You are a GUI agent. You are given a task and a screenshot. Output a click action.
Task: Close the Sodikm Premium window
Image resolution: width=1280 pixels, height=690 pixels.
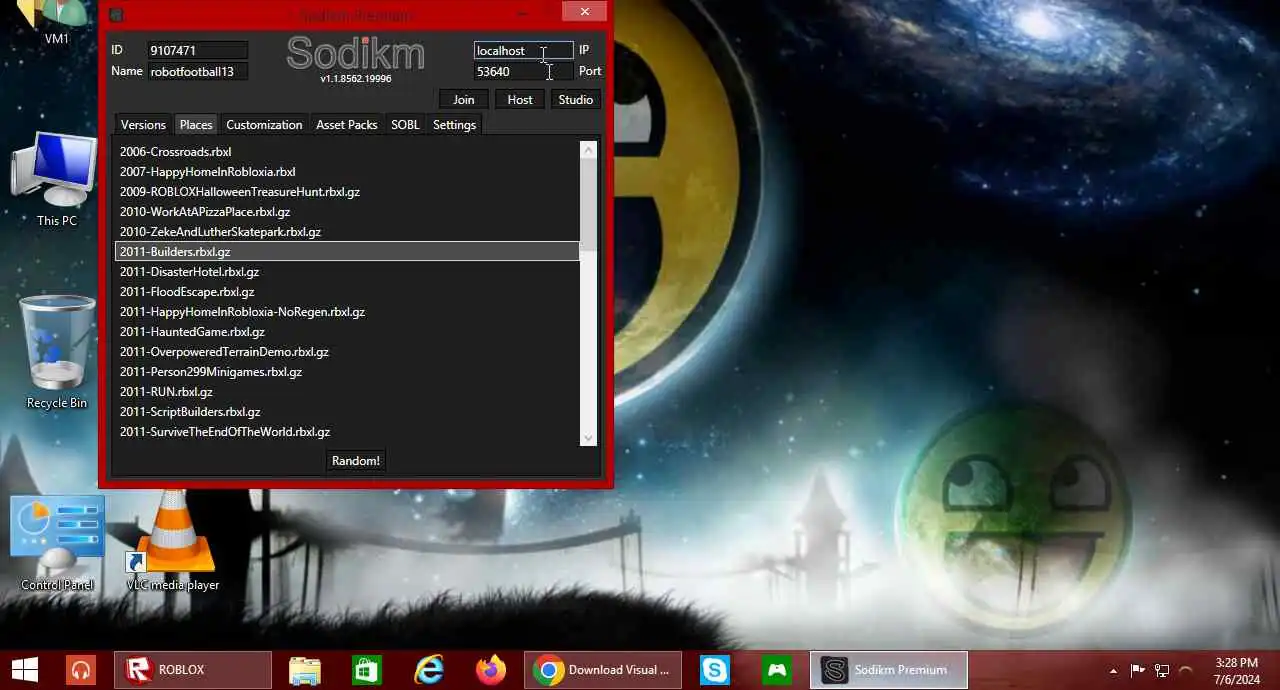583,11
